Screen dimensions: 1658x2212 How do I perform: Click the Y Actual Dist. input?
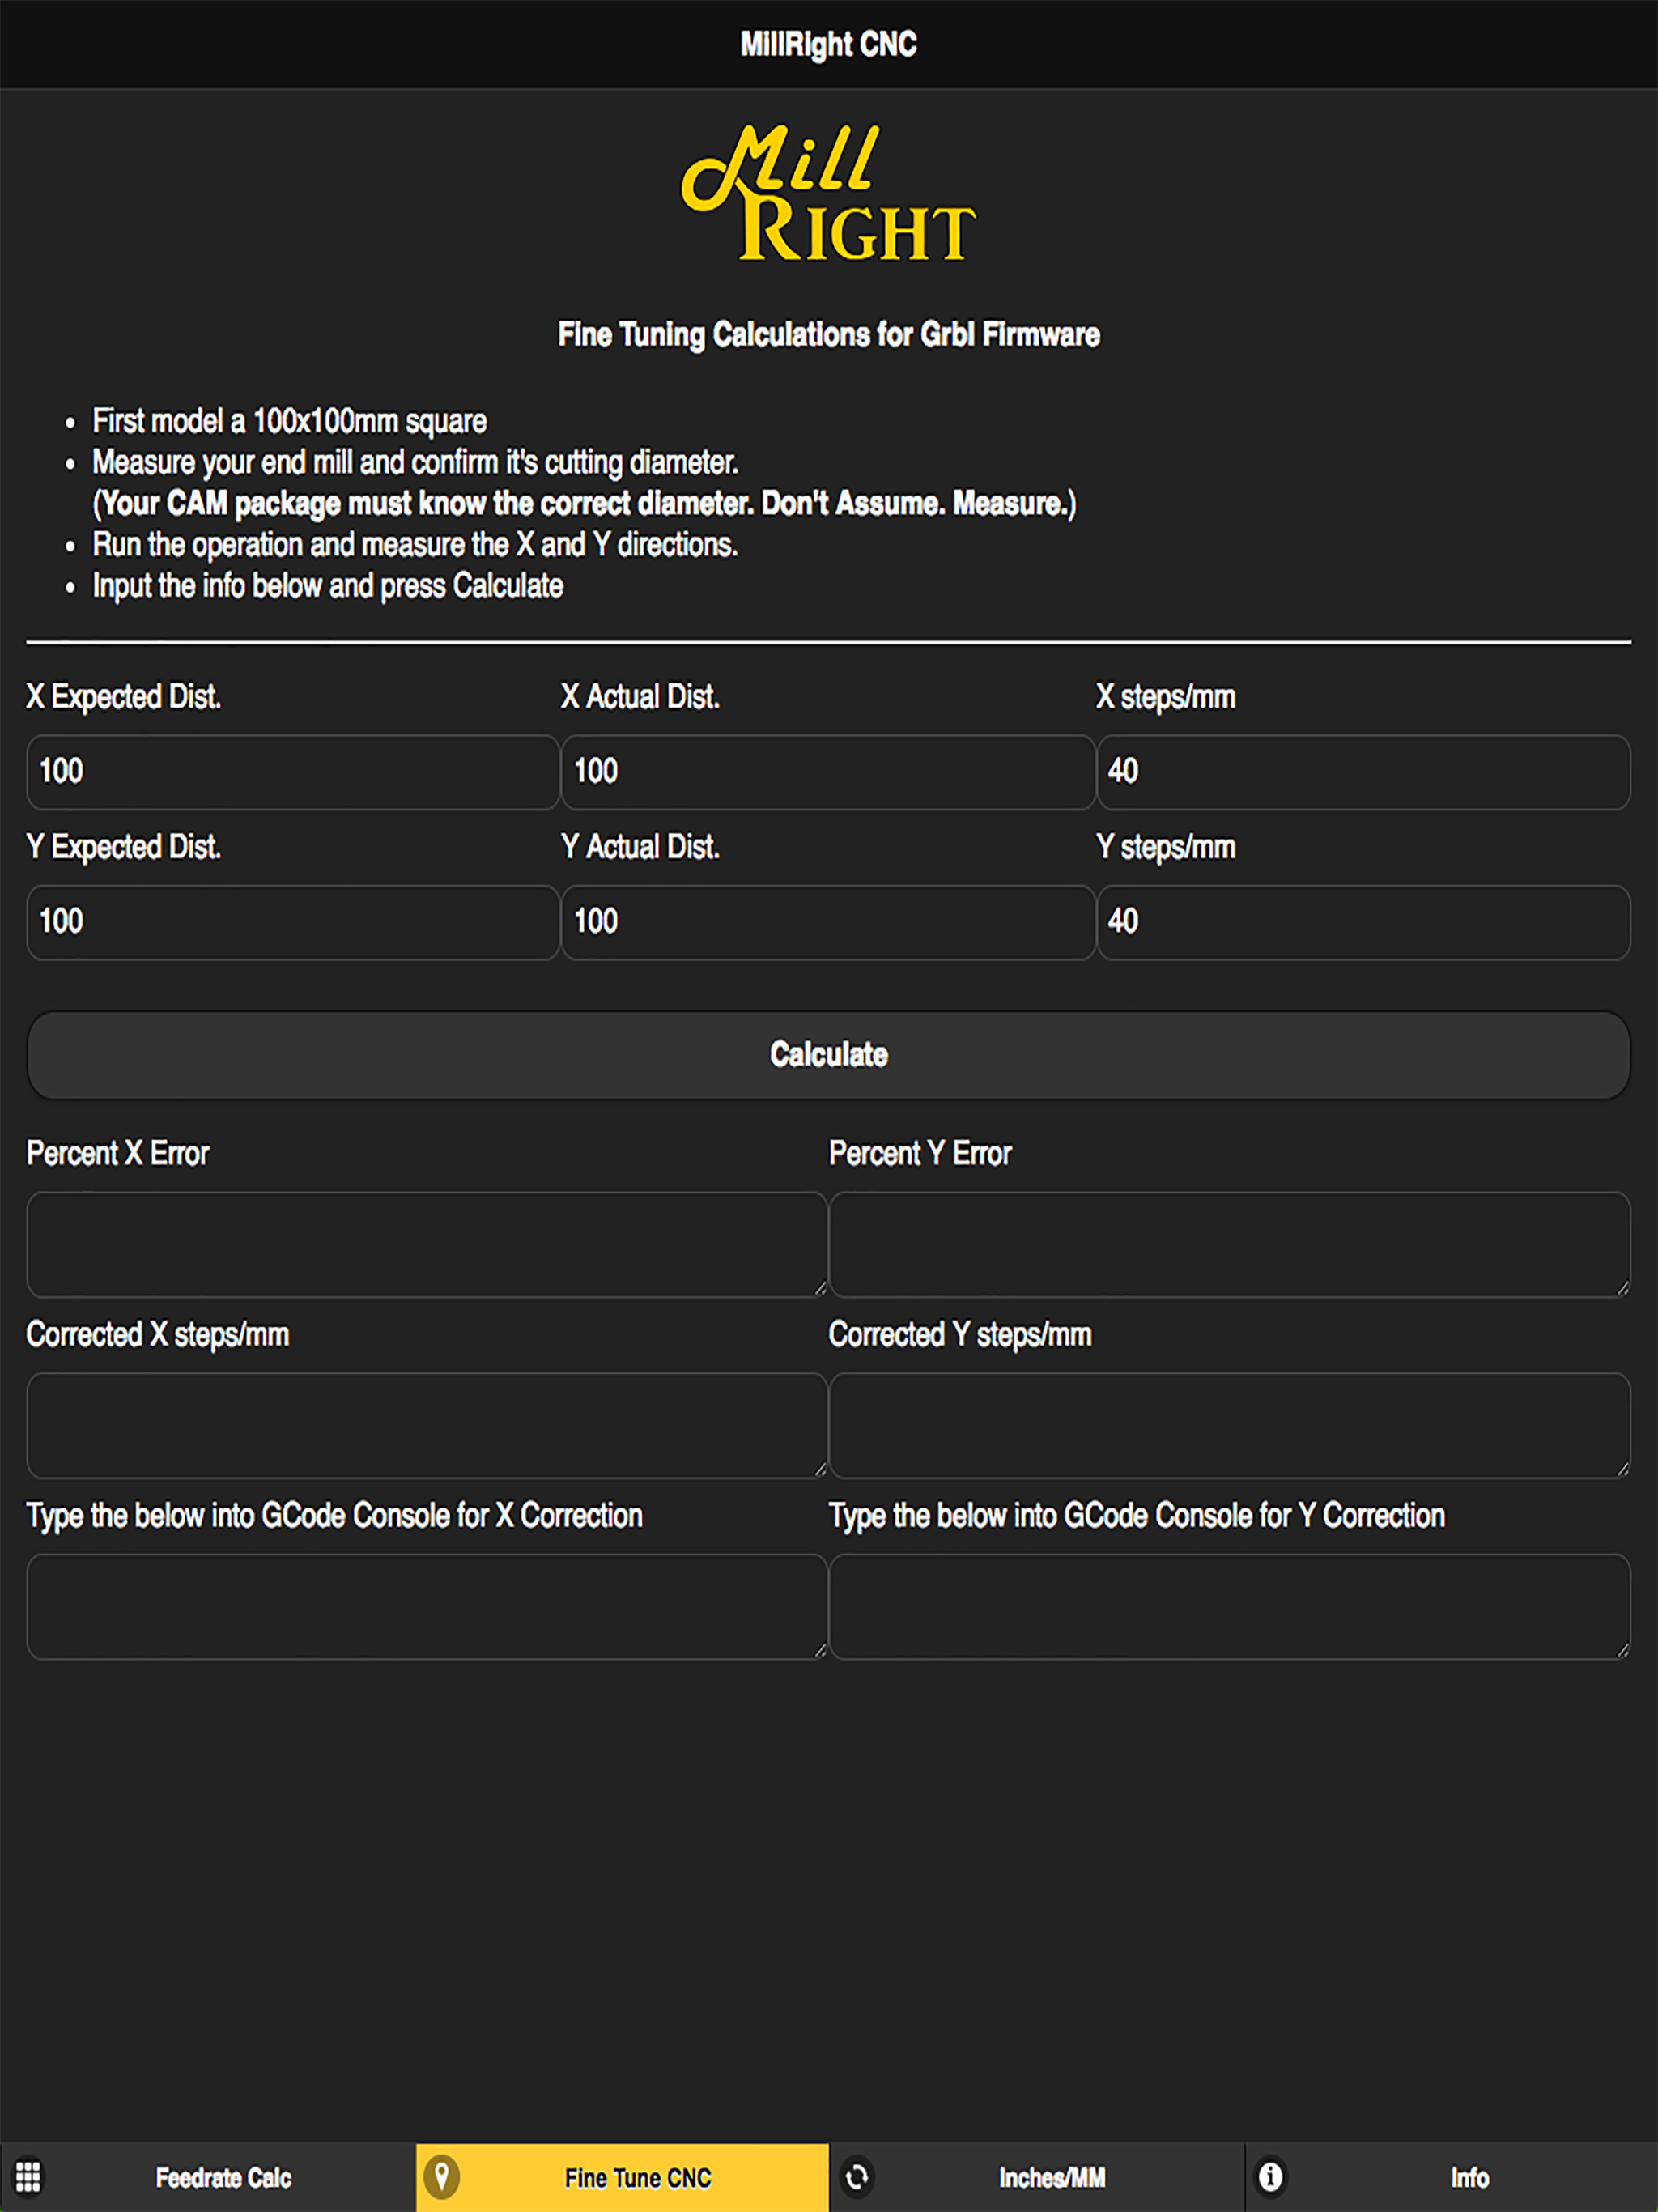[x=828, y=922]
